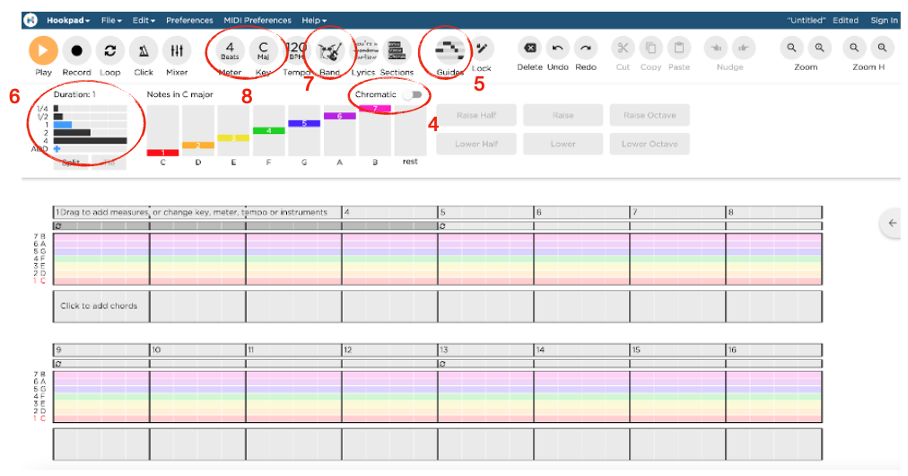This screenshot has width=908, height=476.
Task: Open the Hookpad dropdown menu
Action: pos(71,20)
